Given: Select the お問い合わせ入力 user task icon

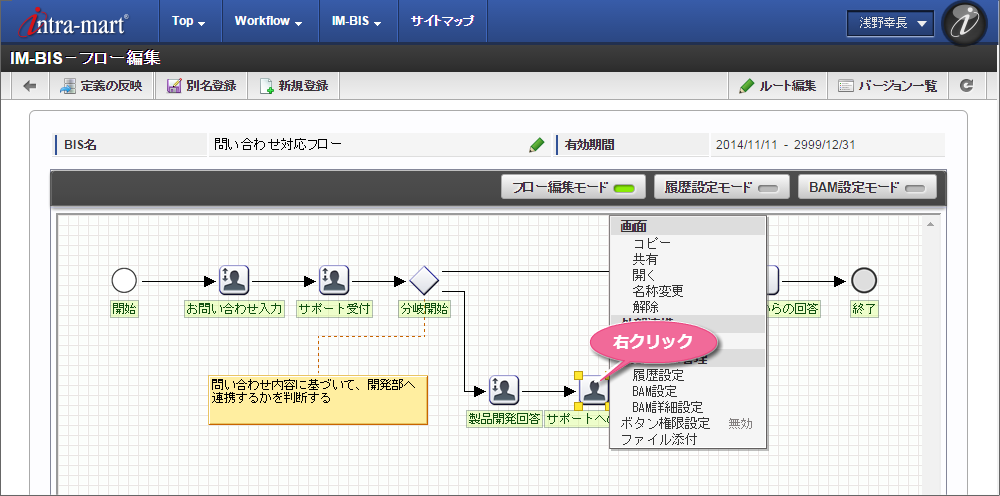Looking at the screenshot, I should [x=234, y=280].
